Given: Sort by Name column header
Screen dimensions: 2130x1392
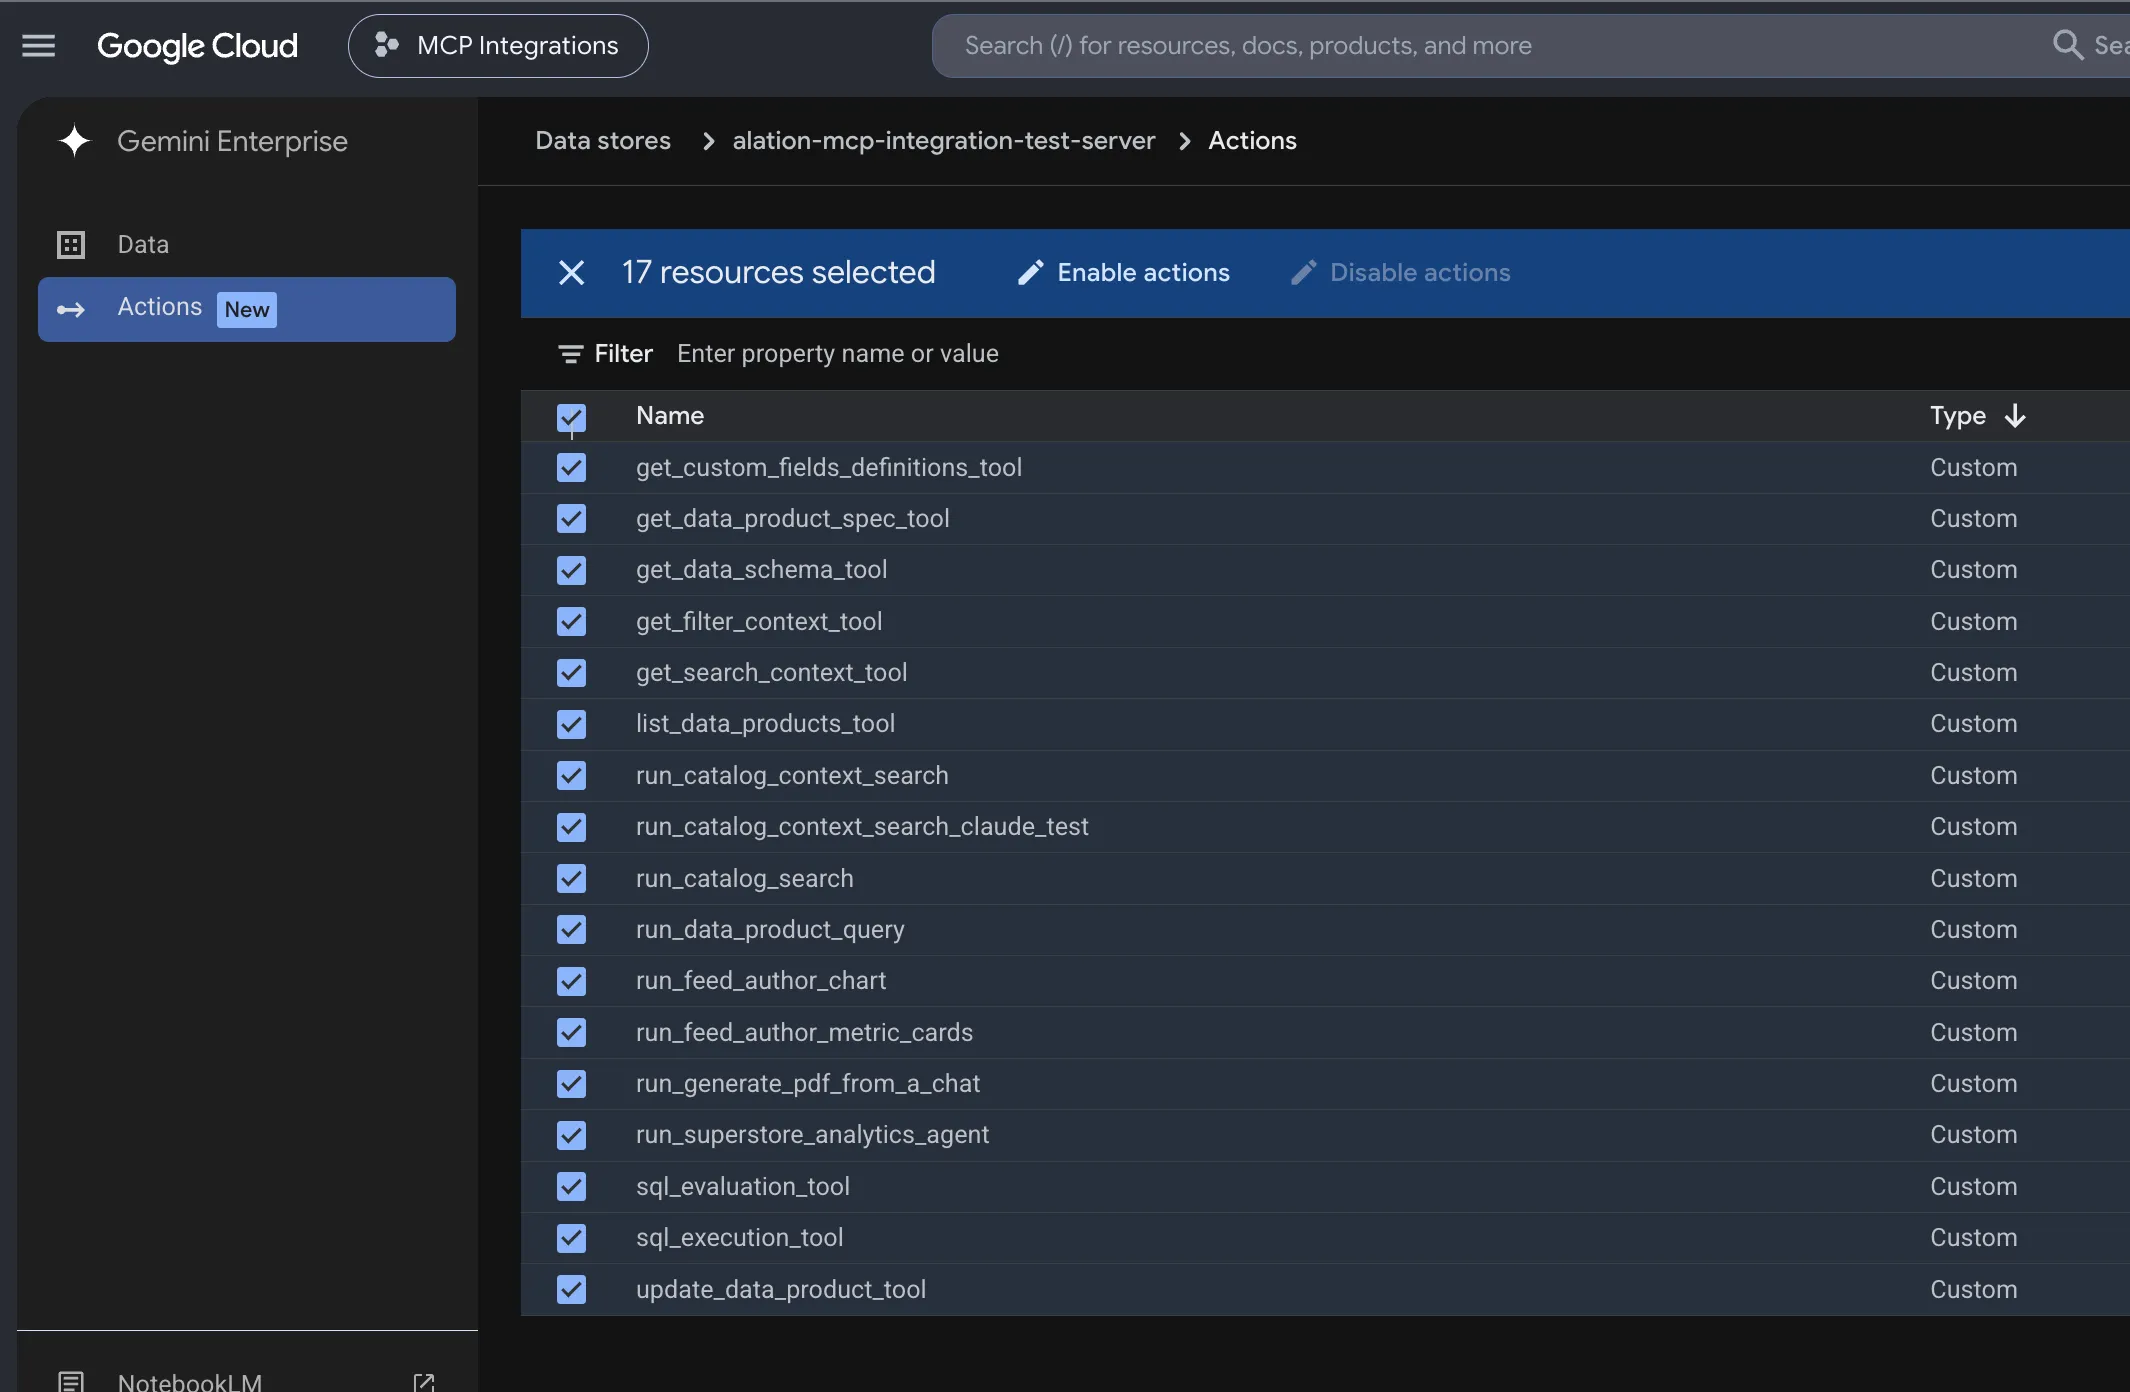Looking at the screenshot, I should (670, 416).
